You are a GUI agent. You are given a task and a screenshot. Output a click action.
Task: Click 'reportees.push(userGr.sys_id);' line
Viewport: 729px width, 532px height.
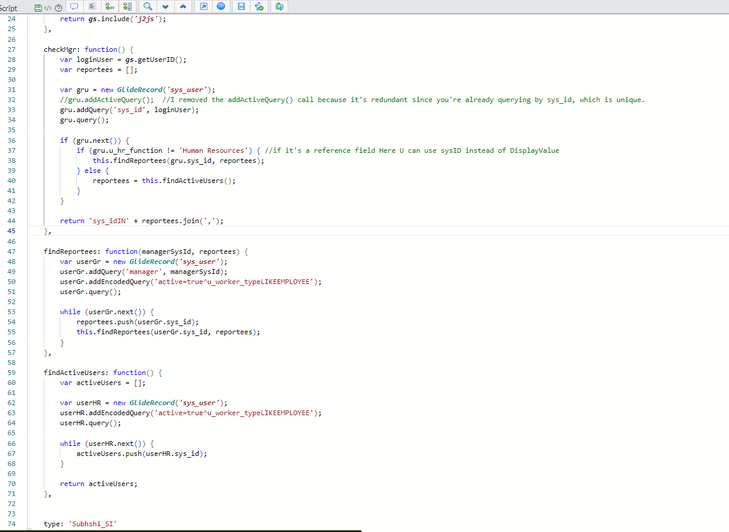[x=138, y=322]
